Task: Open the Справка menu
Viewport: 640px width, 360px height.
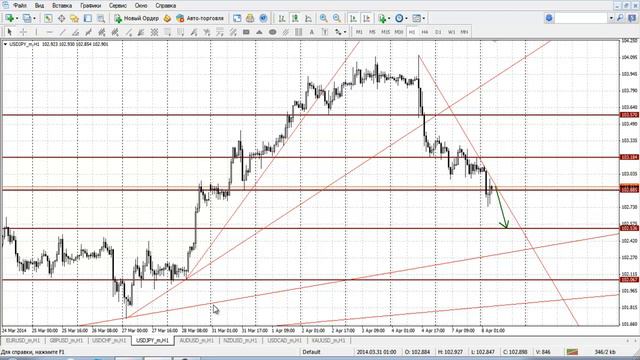Action: 166,6
